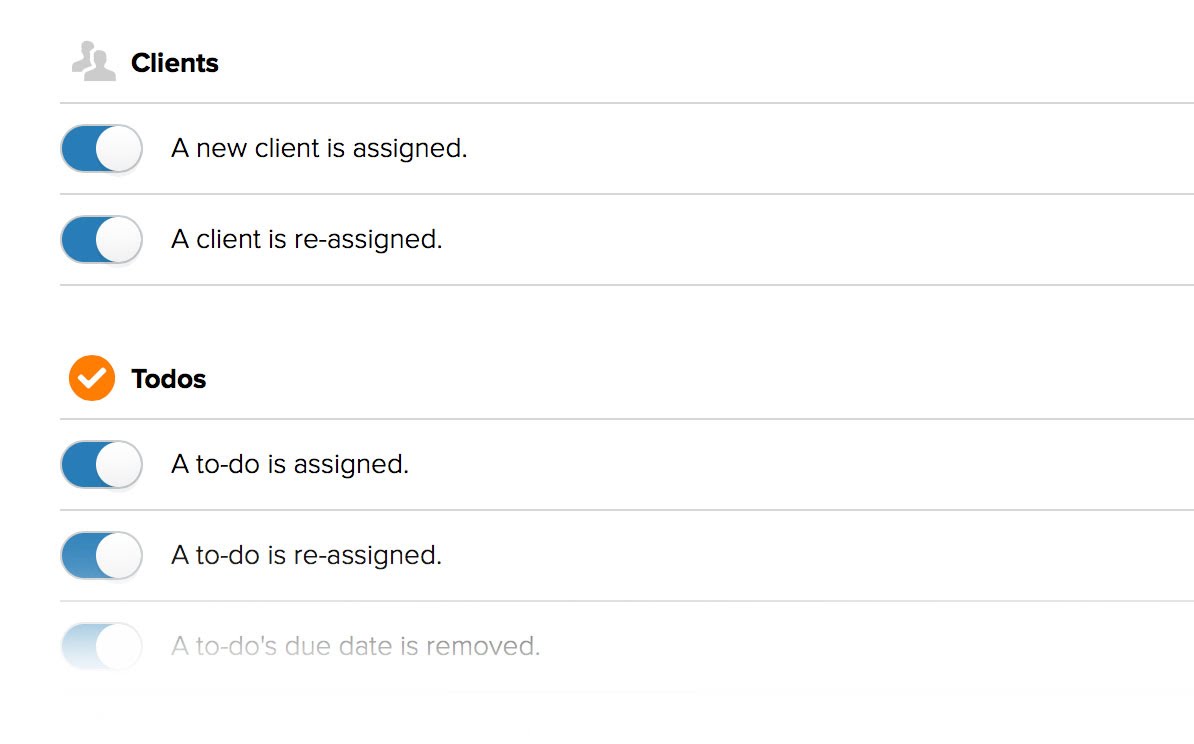Select the gray silhouette icon beside Clients
The height and width of the screenshot is (744, 1194).
tap(91, 60)
